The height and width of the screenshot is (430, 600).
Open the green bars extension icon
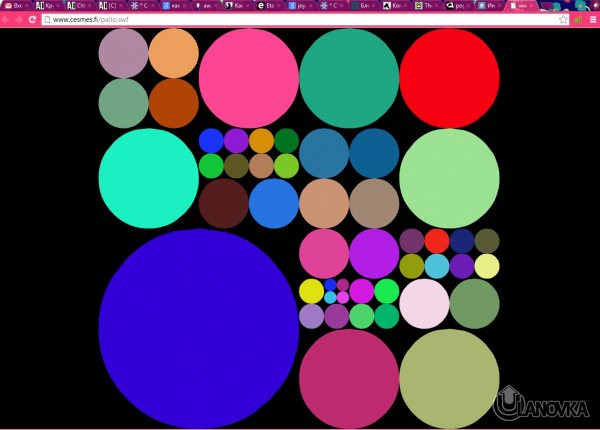click(x=578, y=20)
